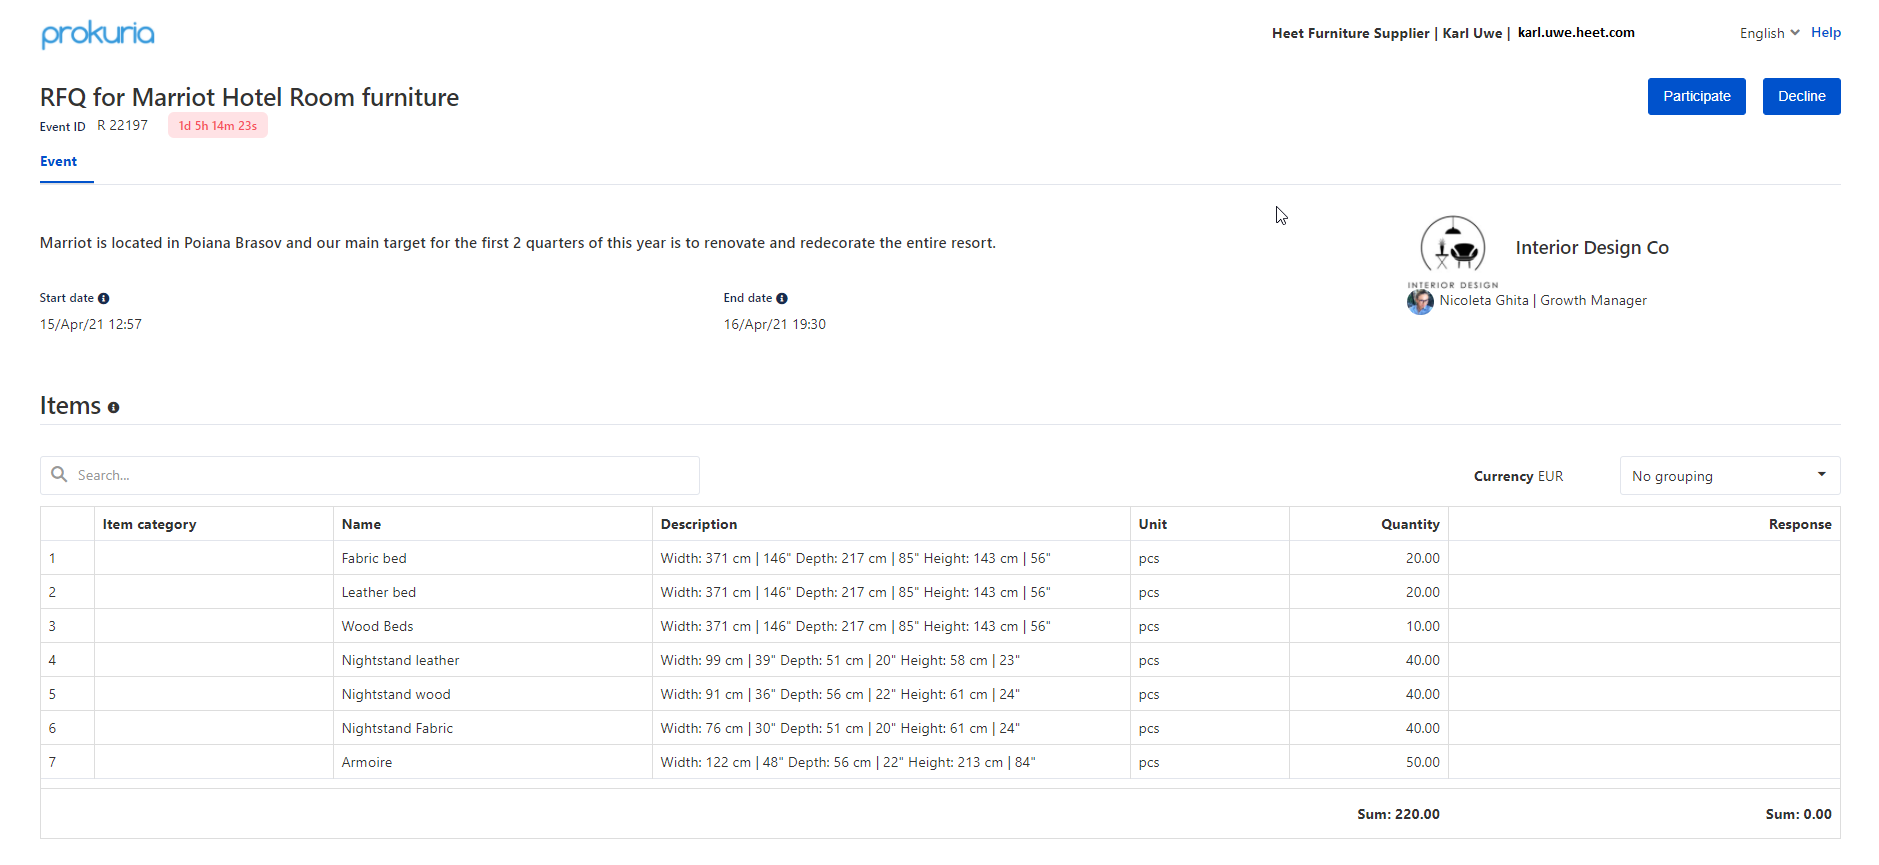Click the RFQ for Marriot Hotel title
The width and height of the screenshot is (1879, 865).
(x=250, y=97)
